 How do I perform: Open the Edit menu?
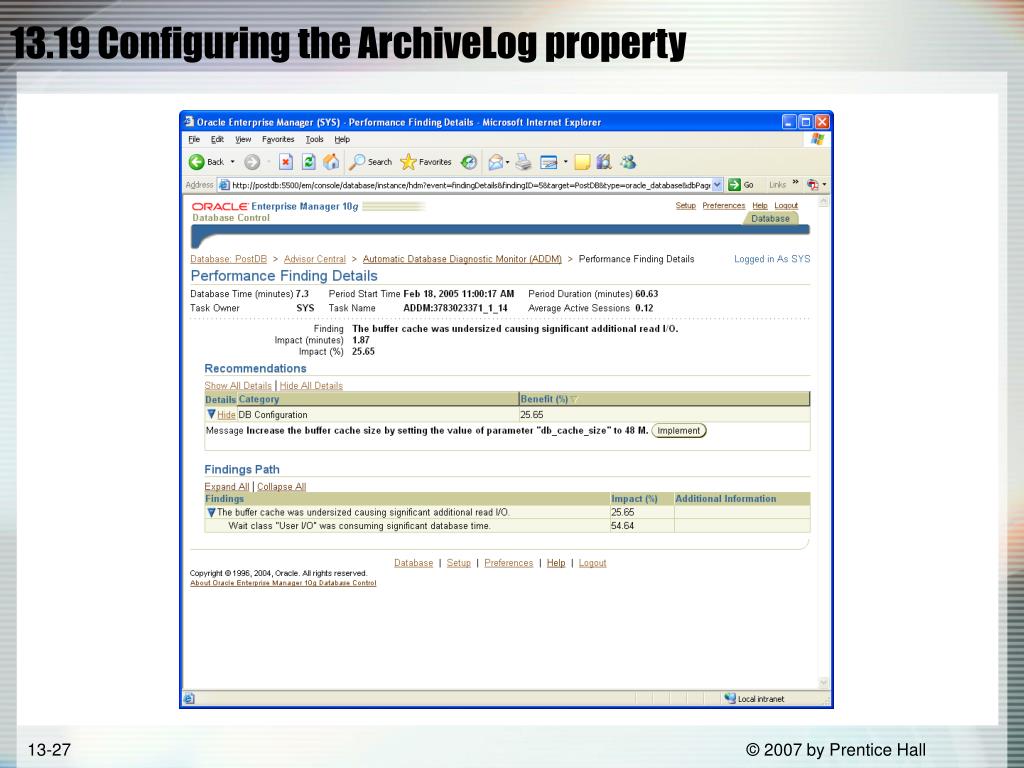pos(217,139)
